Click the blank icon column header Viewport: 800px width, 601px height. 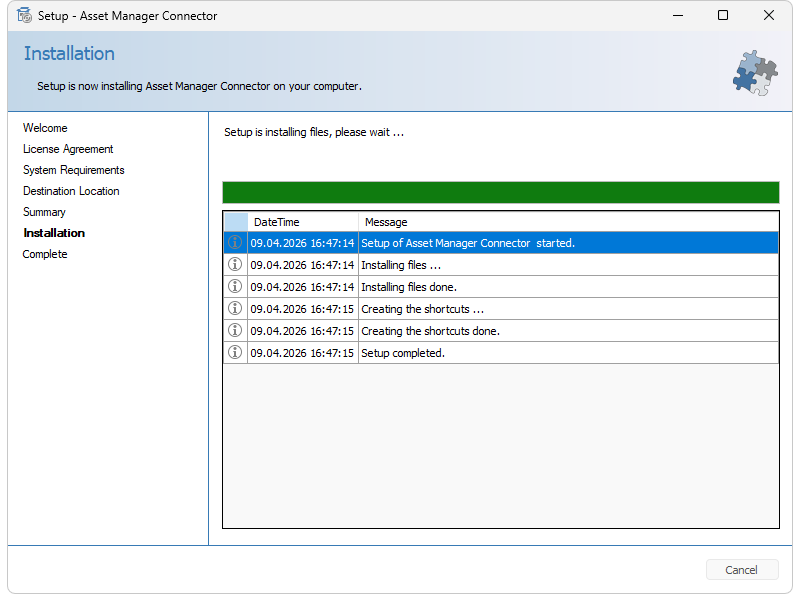[x=236, y=222]
